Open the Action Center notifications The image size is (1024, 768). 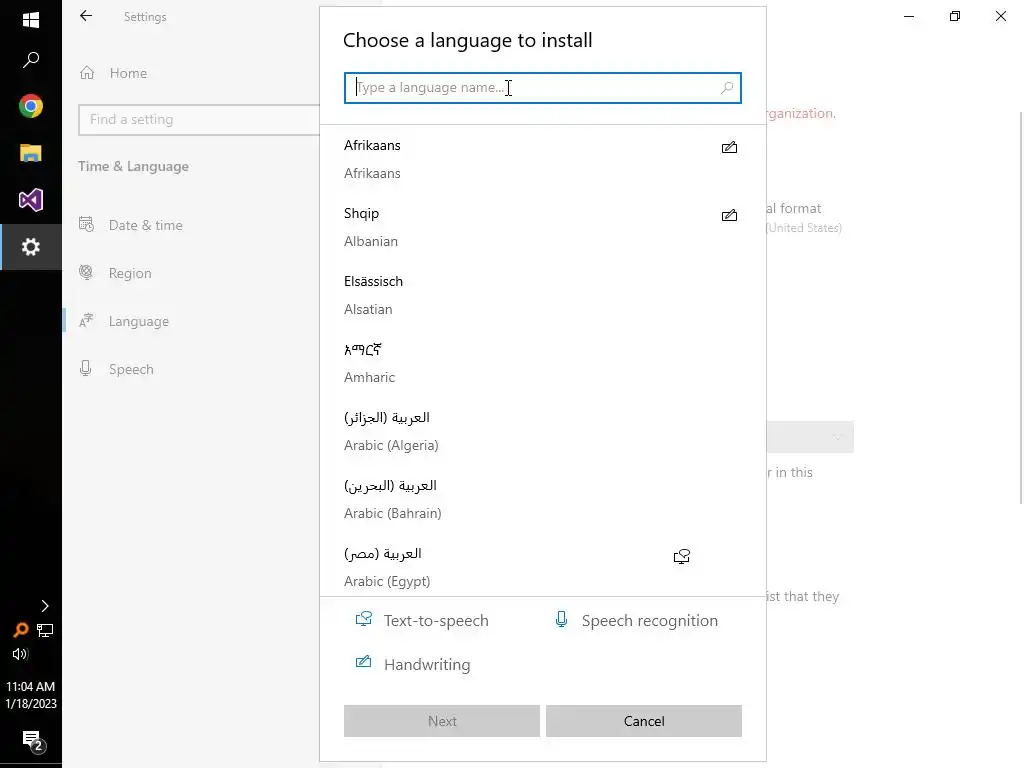(32, 740)
